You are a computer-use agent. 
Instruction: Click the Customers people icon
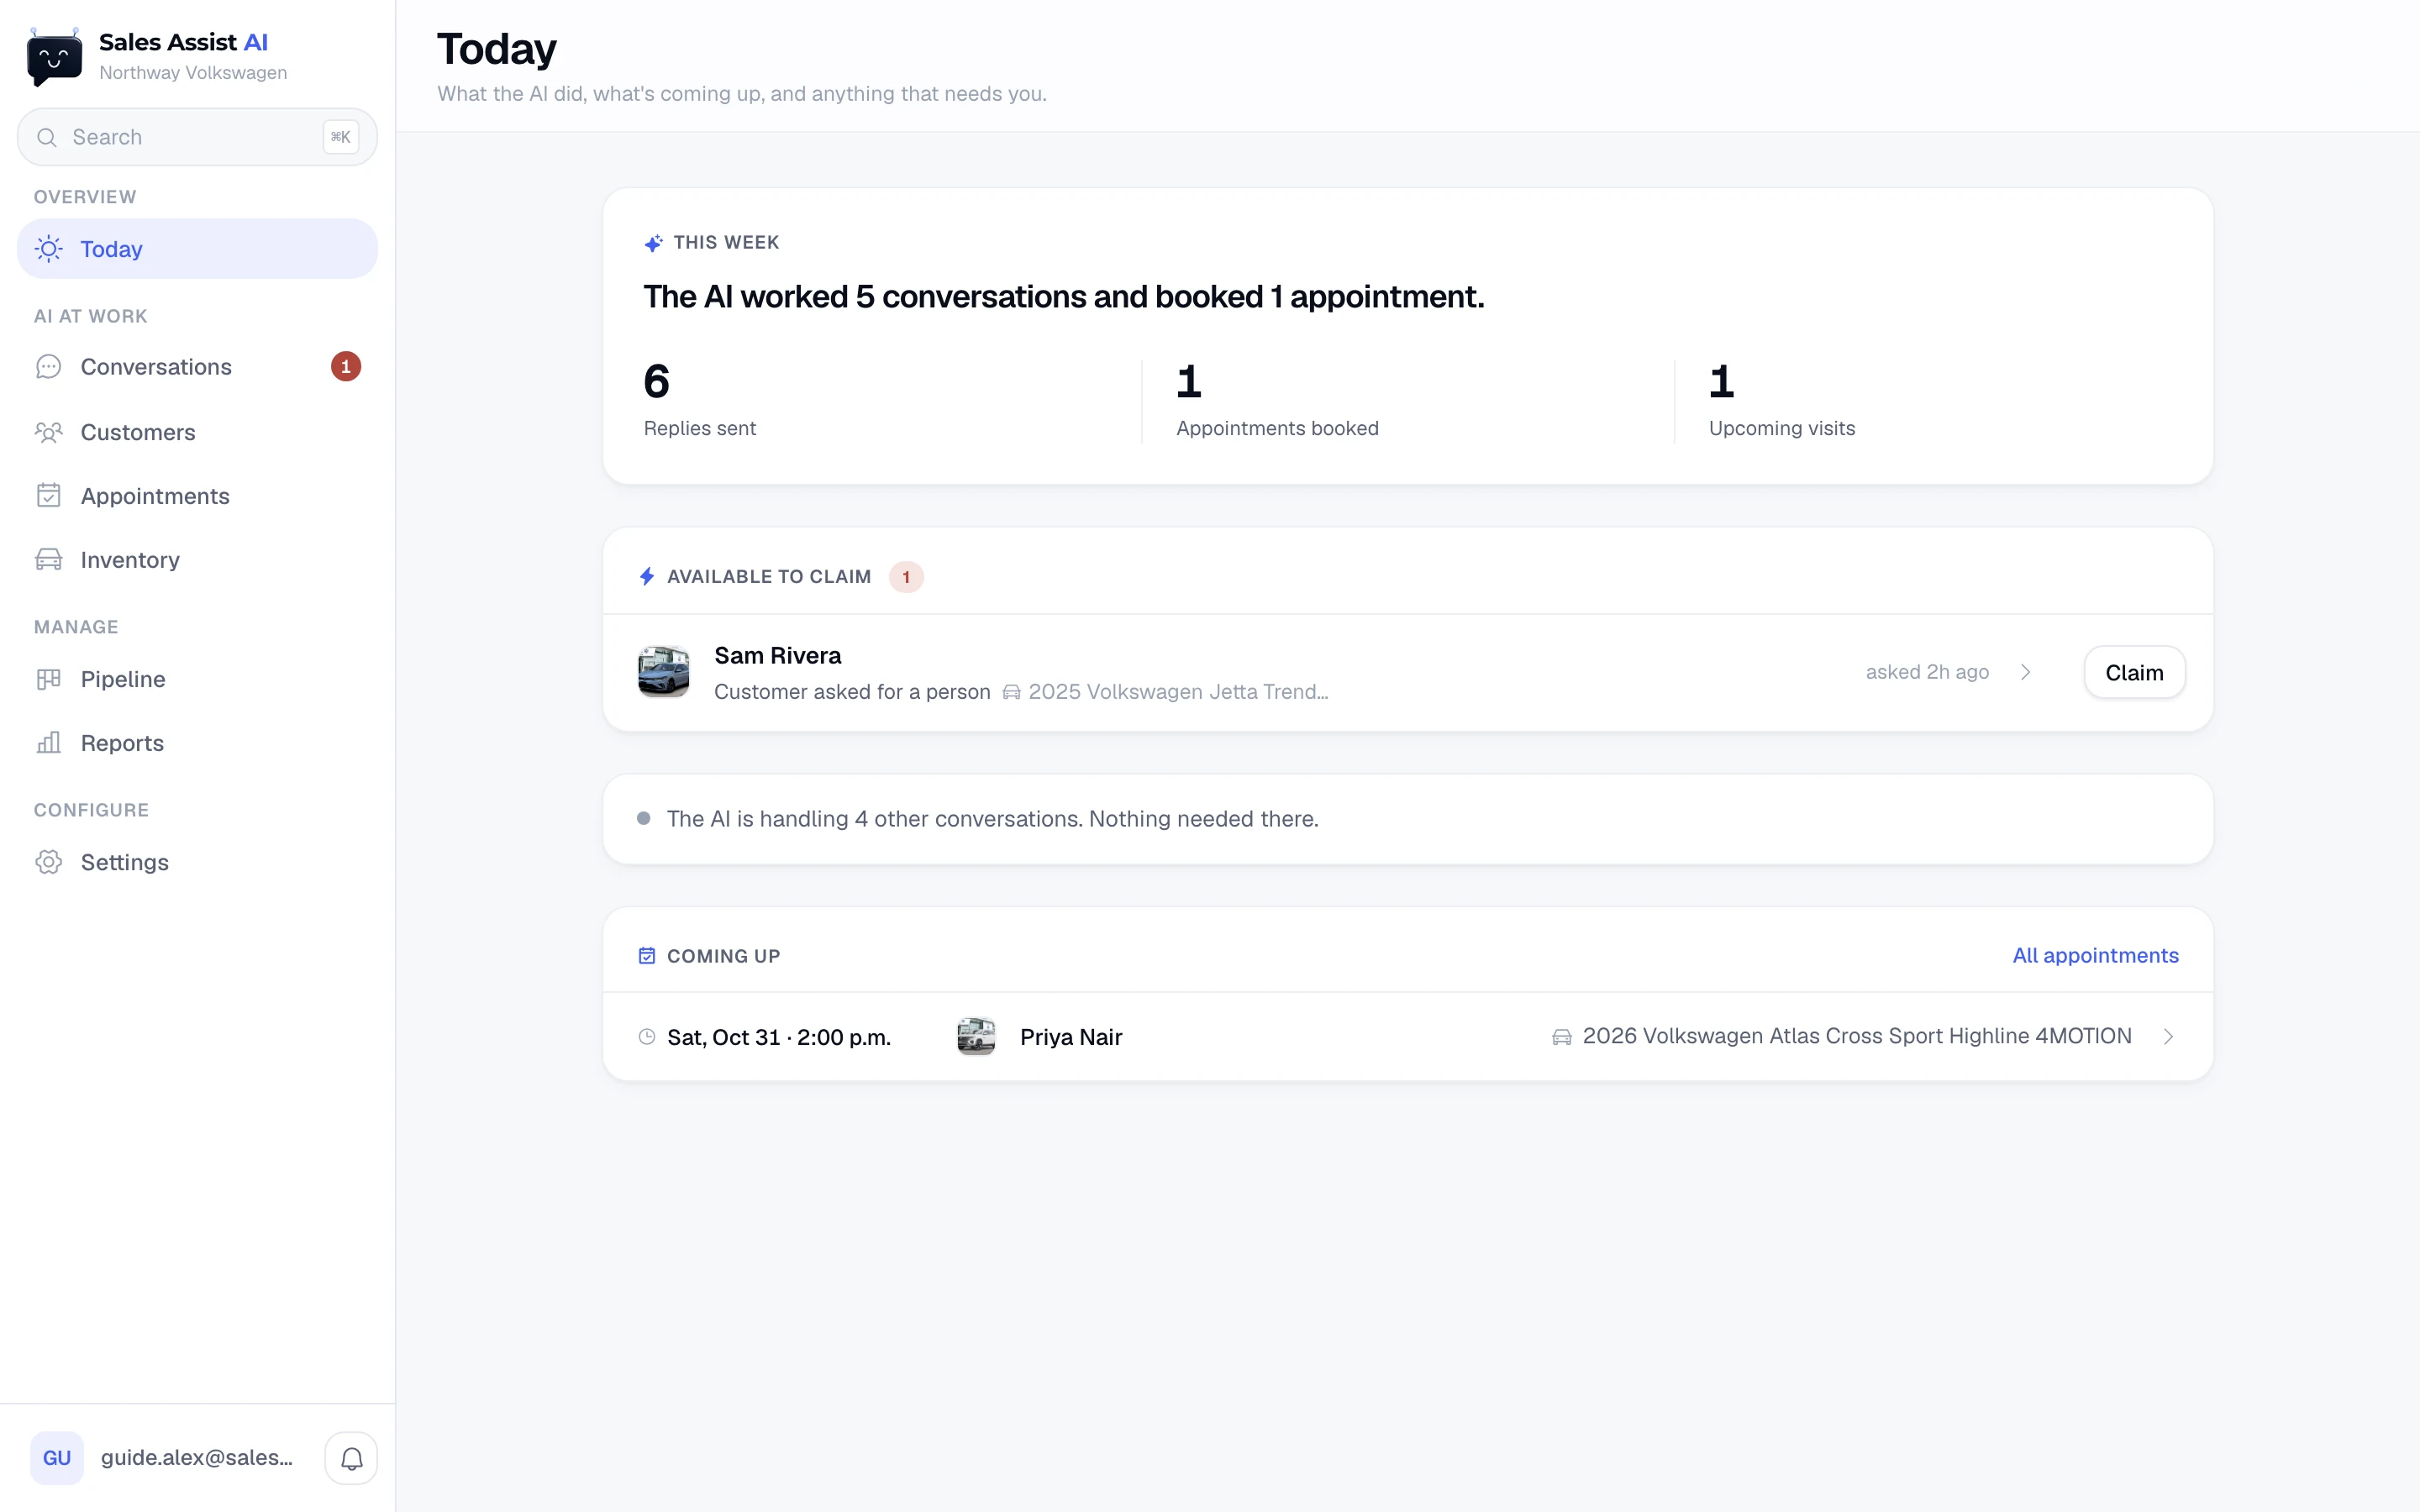49,432
